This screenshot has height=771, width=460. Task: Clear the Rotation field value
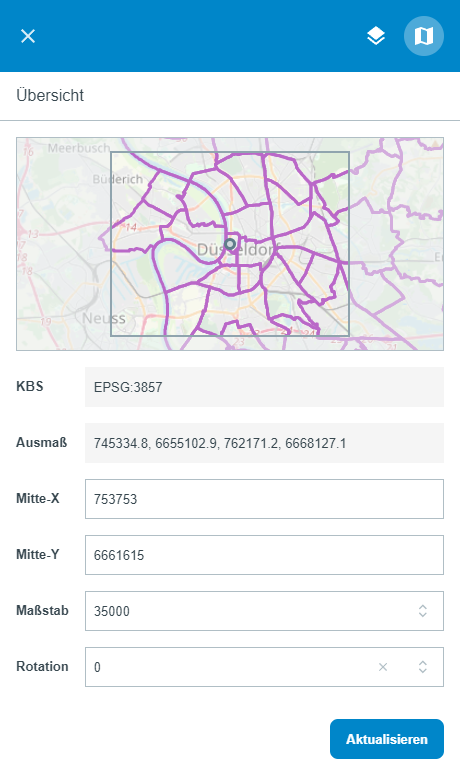click(x=383, y=667)
